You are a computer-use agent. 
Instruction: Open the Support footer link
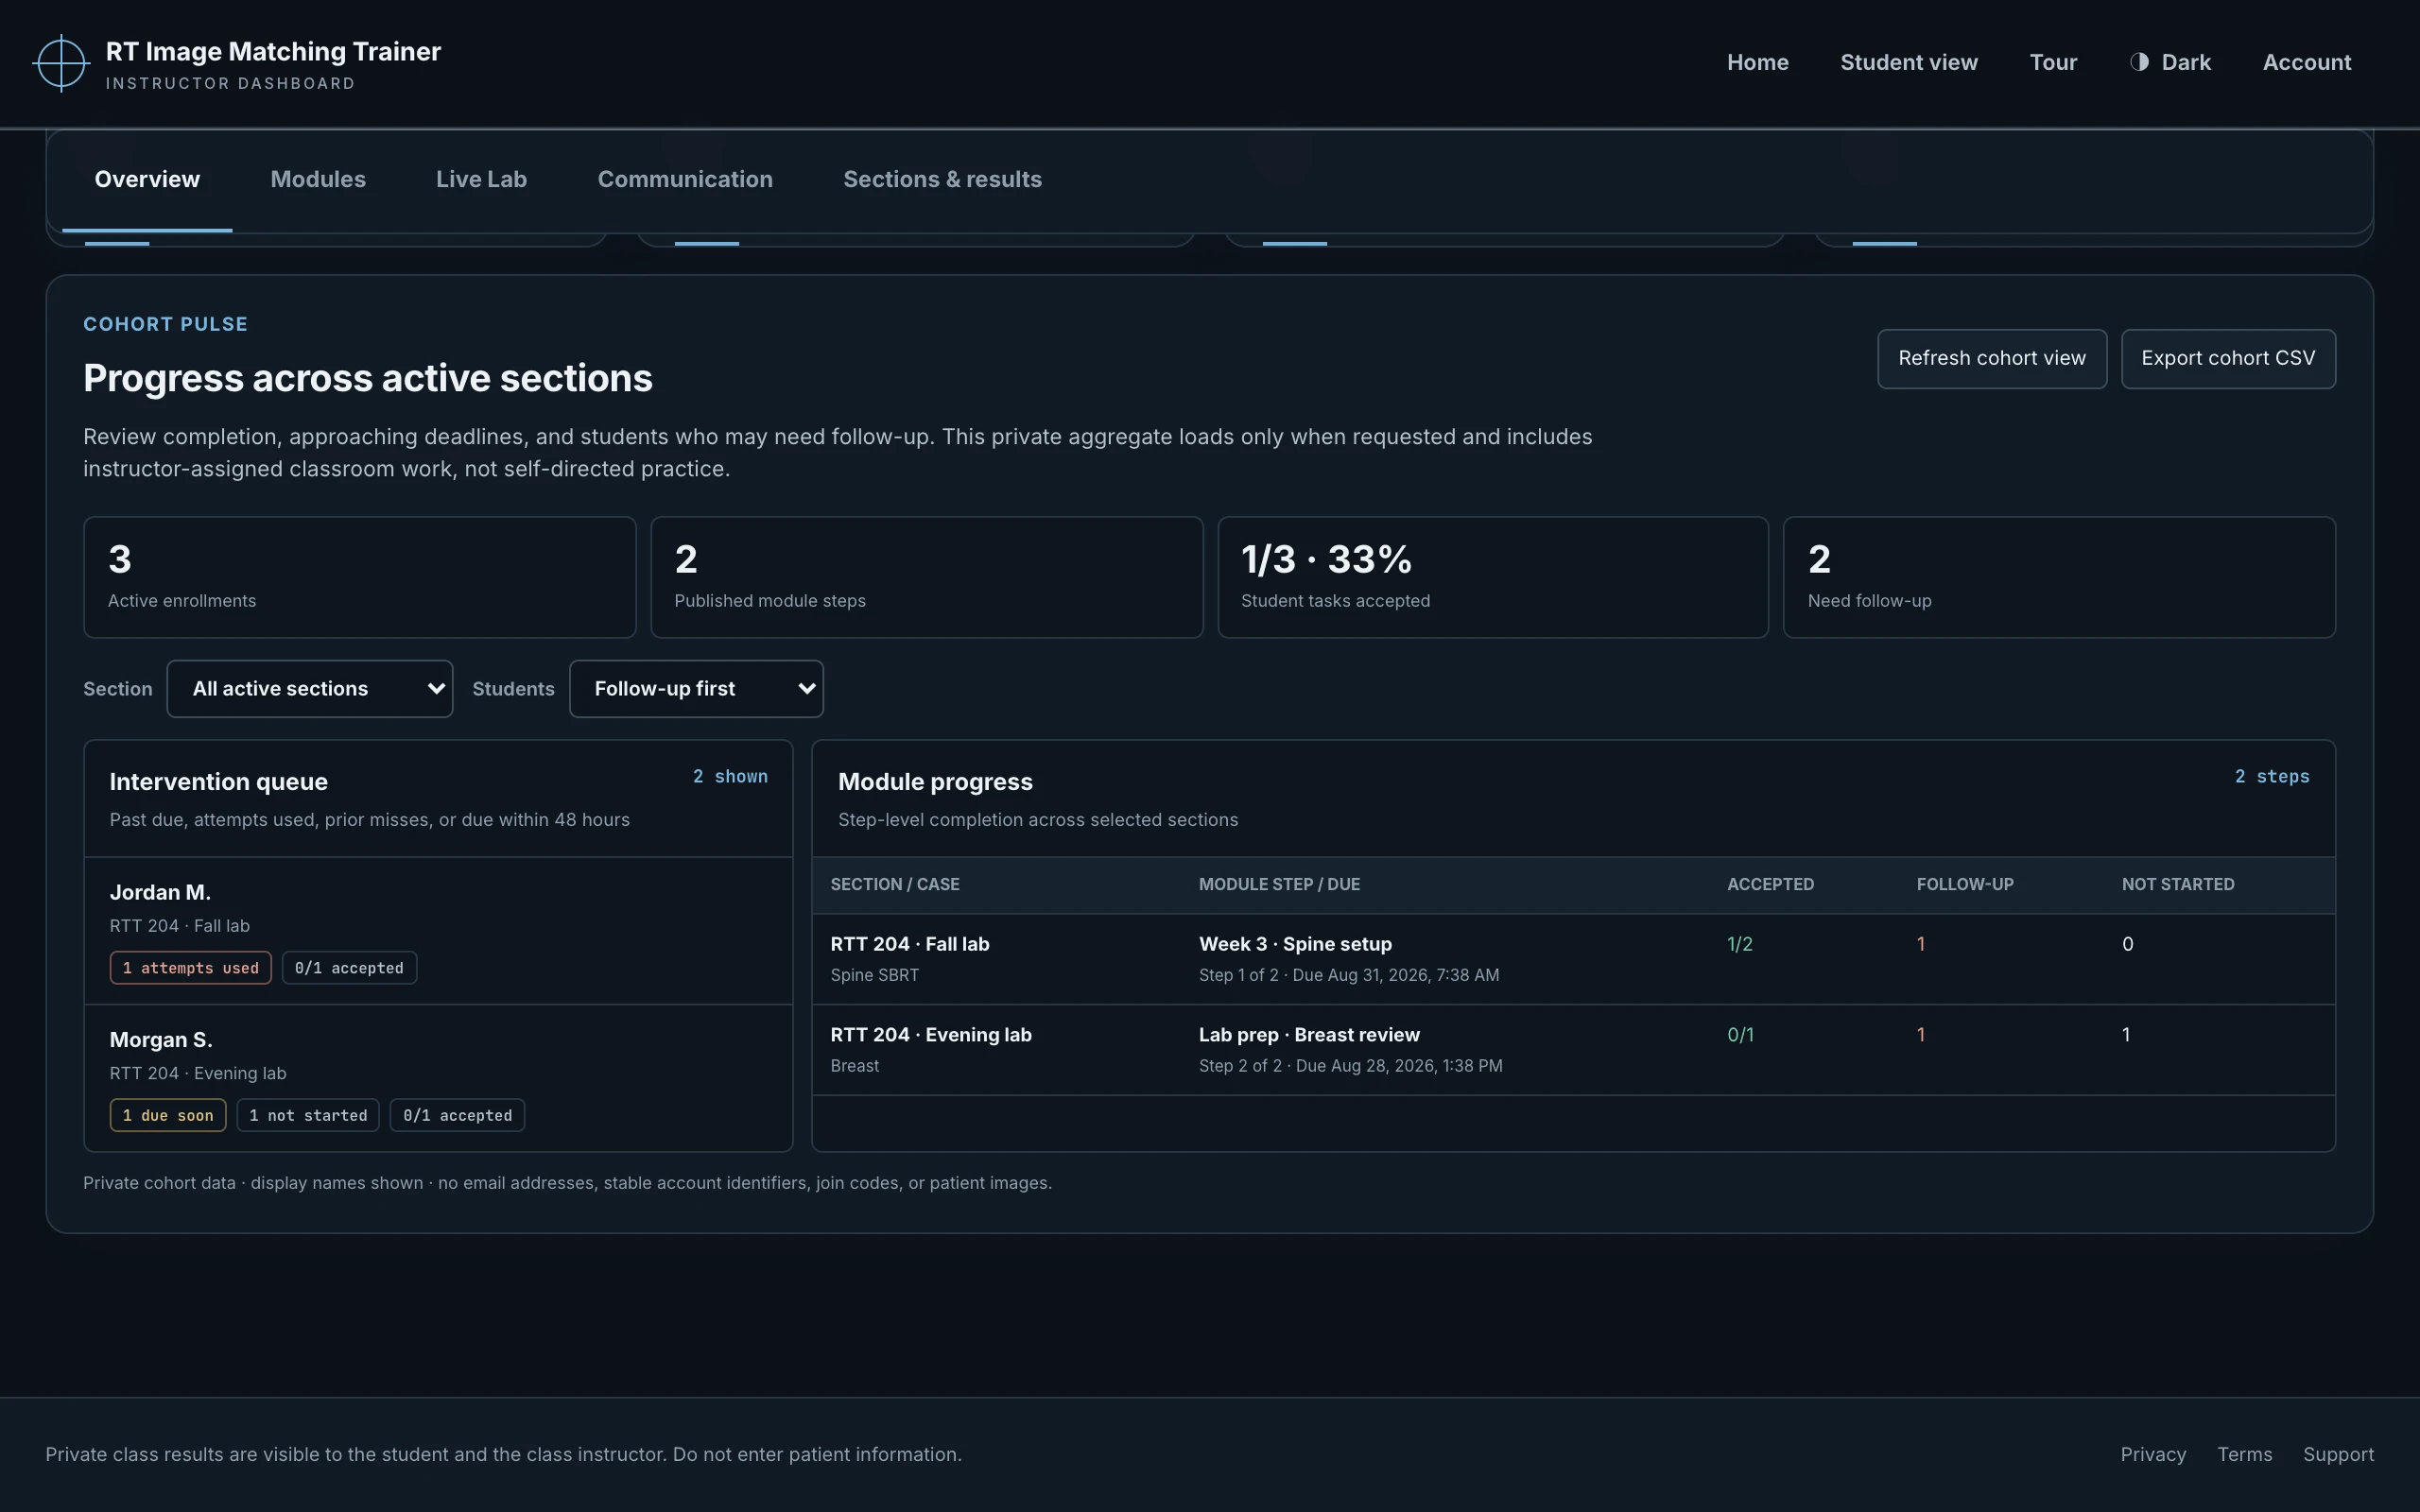2338,1455
